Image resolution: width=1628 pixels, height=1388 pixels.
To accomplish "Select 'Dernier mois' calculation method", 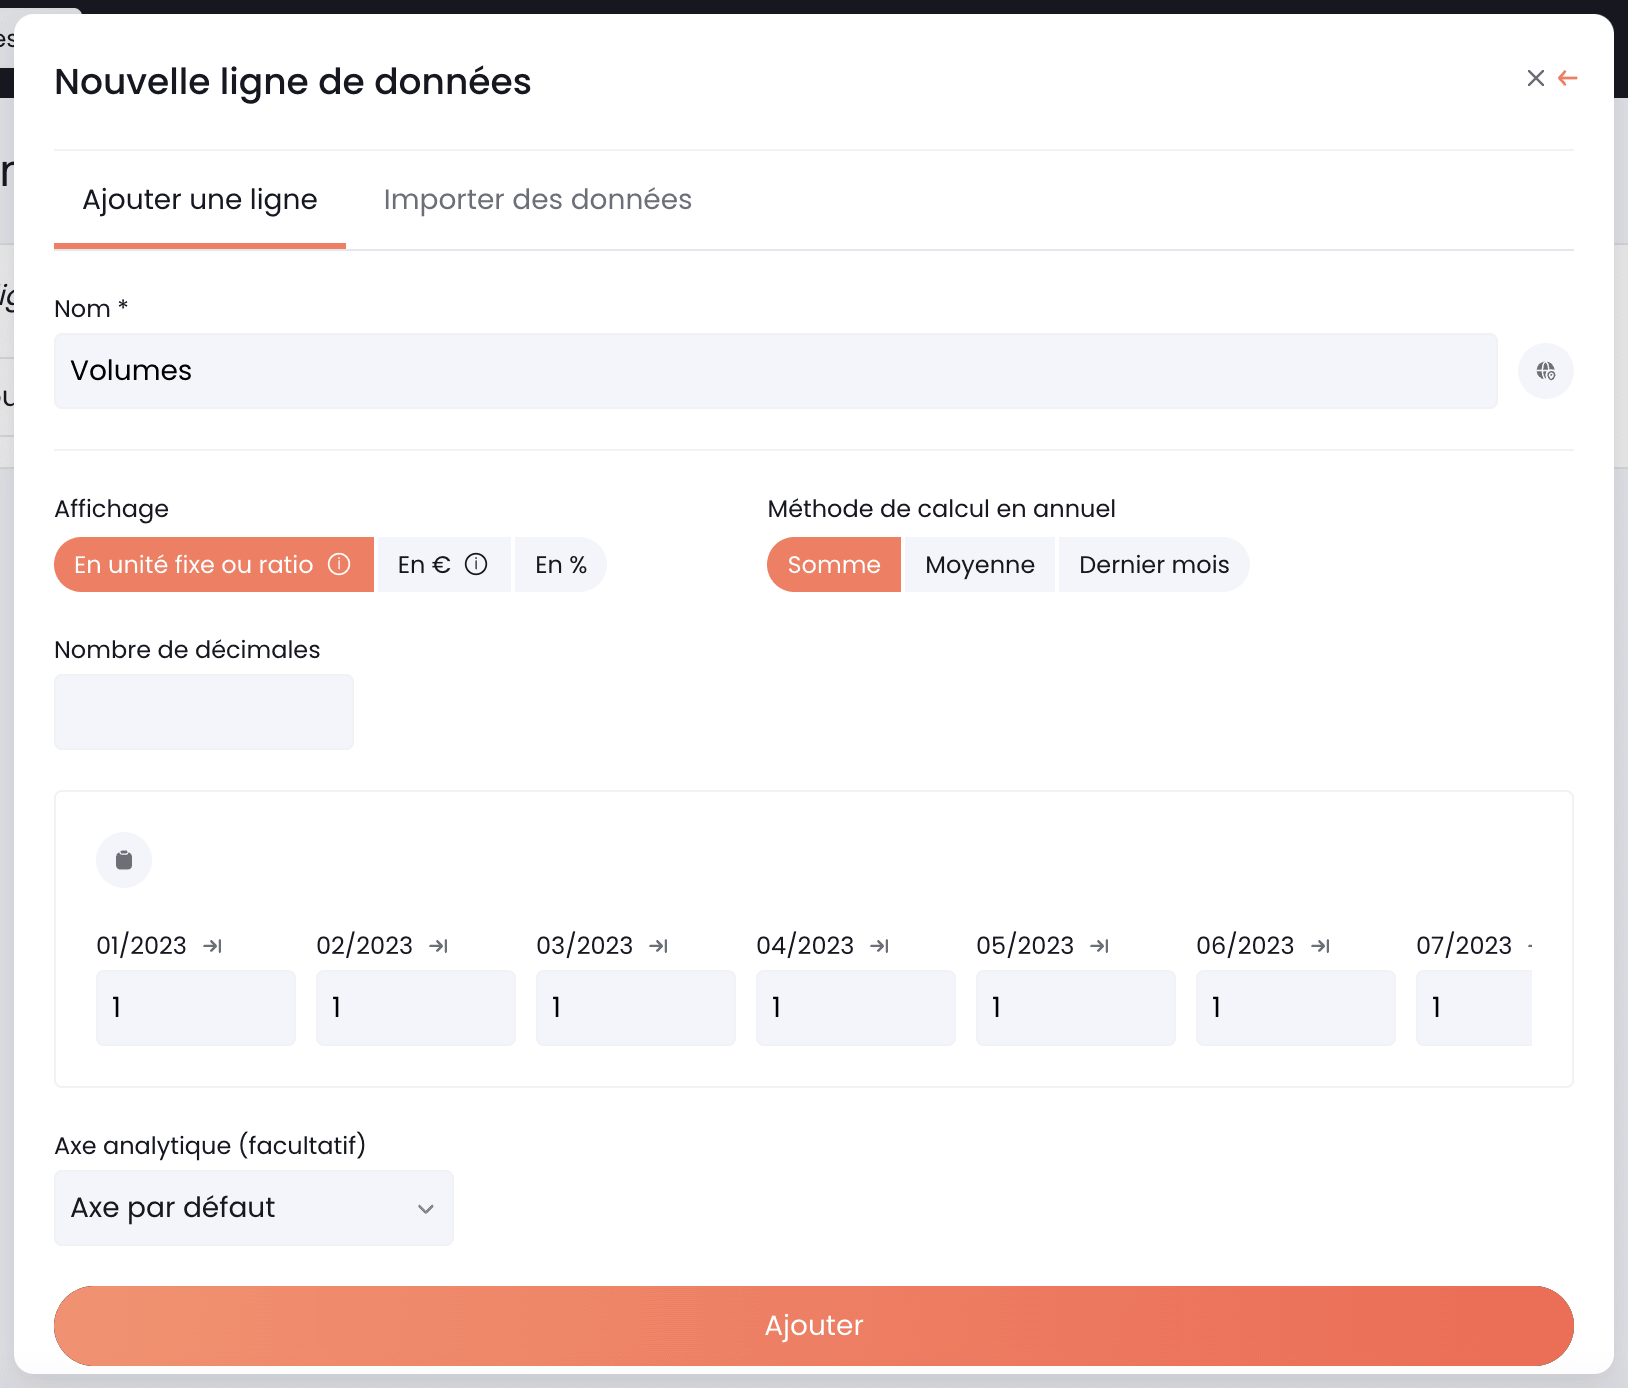I will point(1154,564).
